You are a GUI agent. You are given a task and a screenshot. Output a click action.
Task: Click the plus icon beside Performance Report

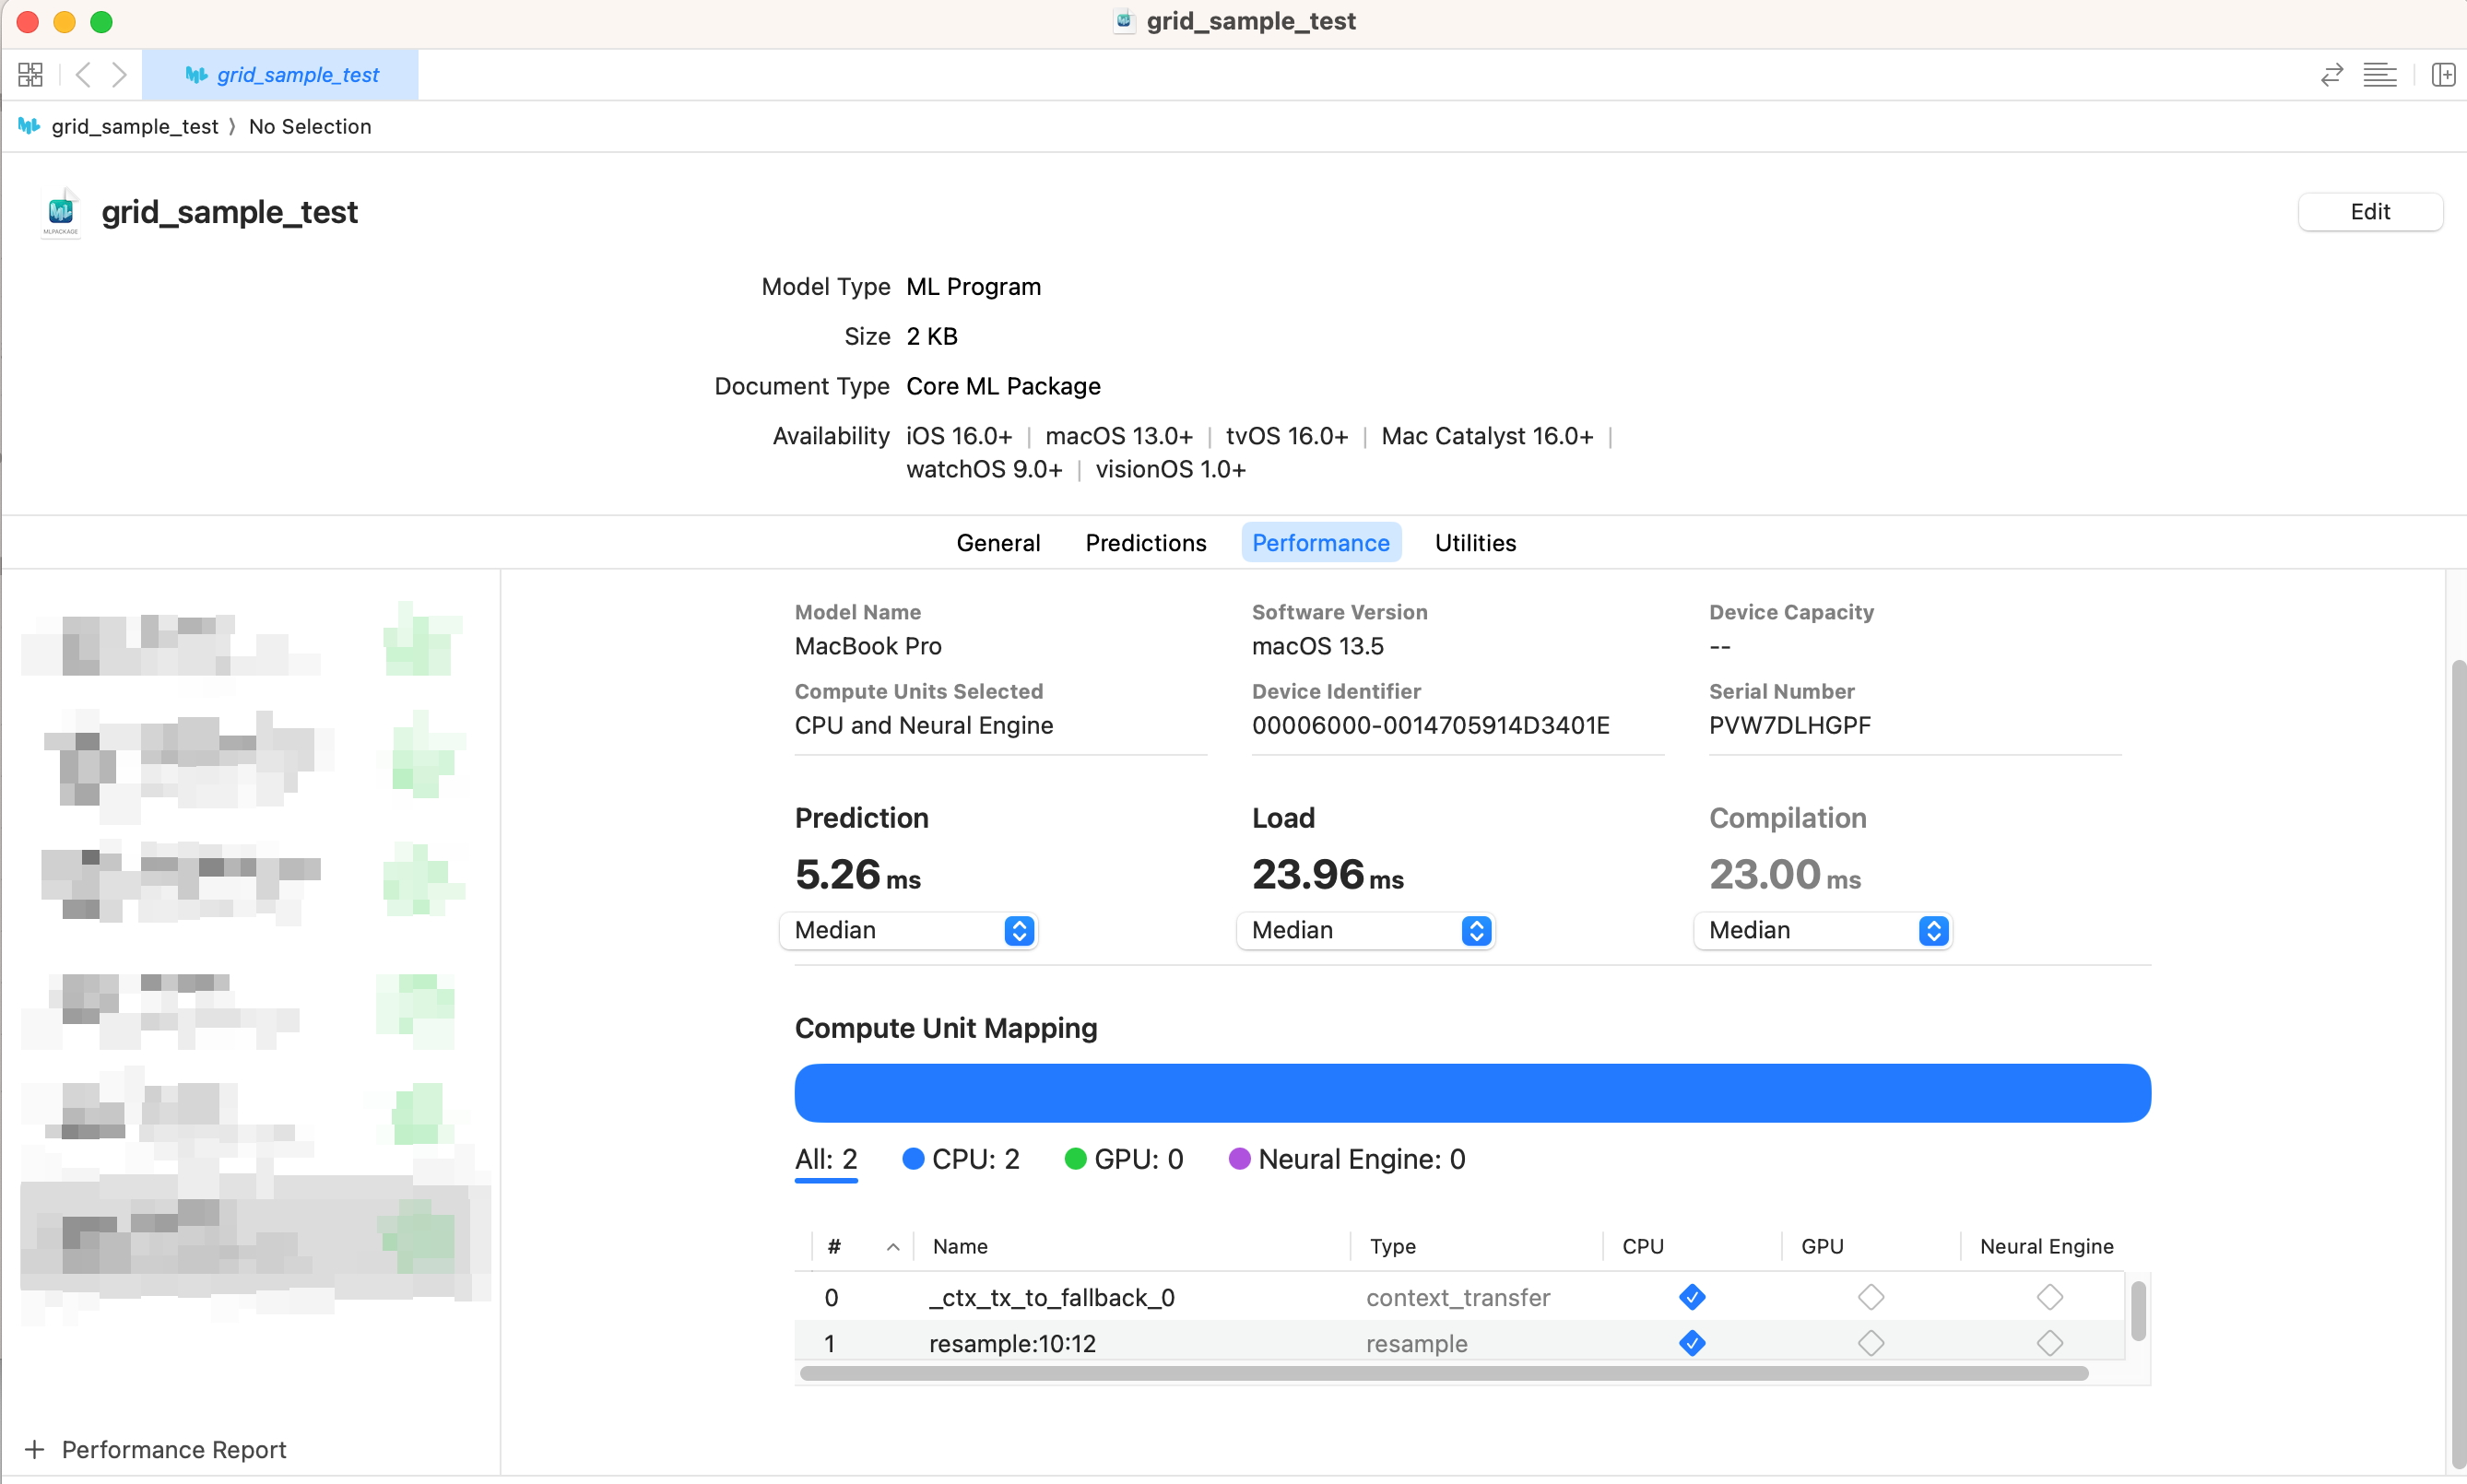(x=35, y=1449)
